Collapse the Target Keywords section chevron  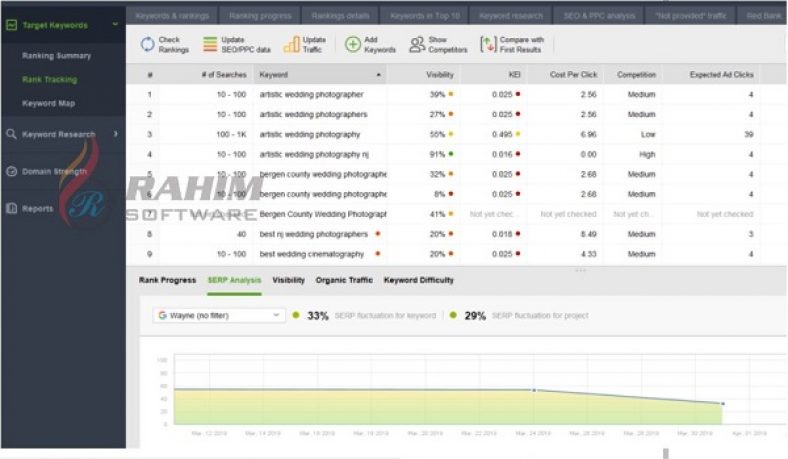pyautogui.click(x=115, y=24)
